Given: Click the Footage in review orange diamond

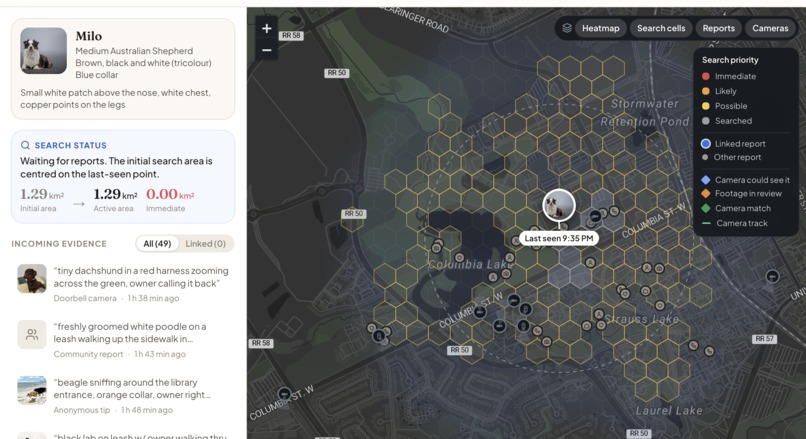Looking at the screenshot, I should (706, 193).
